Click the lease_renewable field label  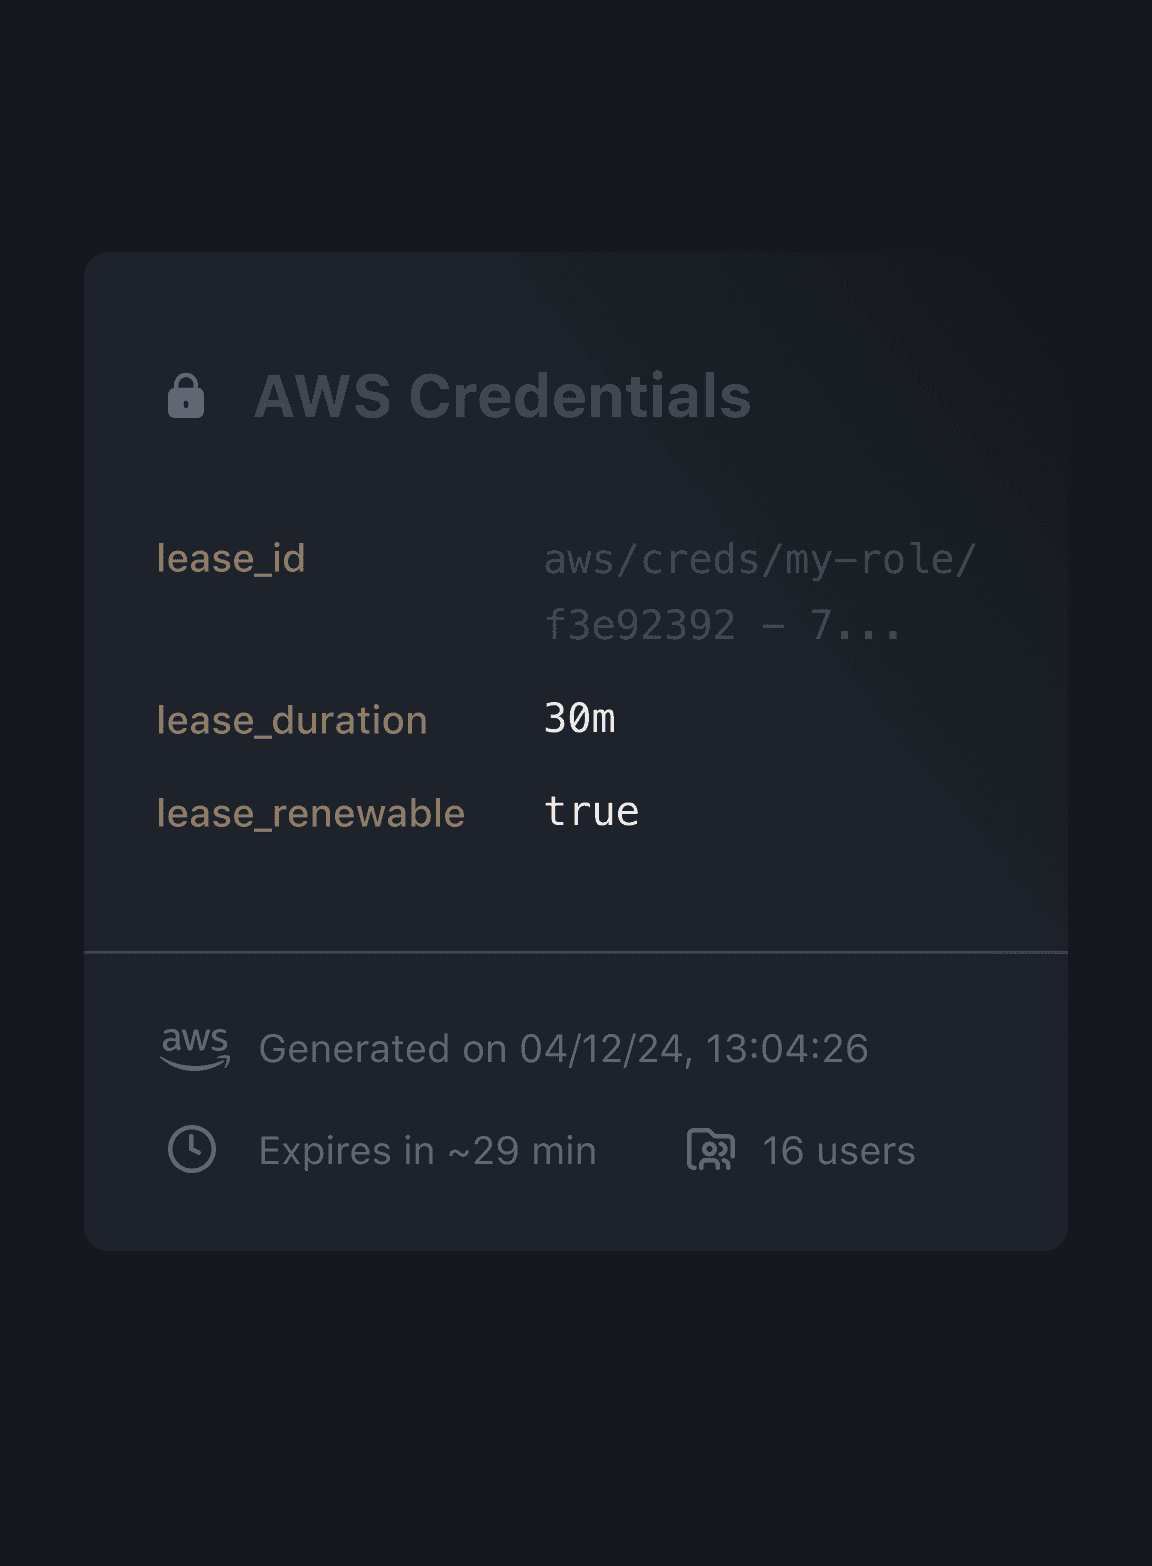(310, 813)
